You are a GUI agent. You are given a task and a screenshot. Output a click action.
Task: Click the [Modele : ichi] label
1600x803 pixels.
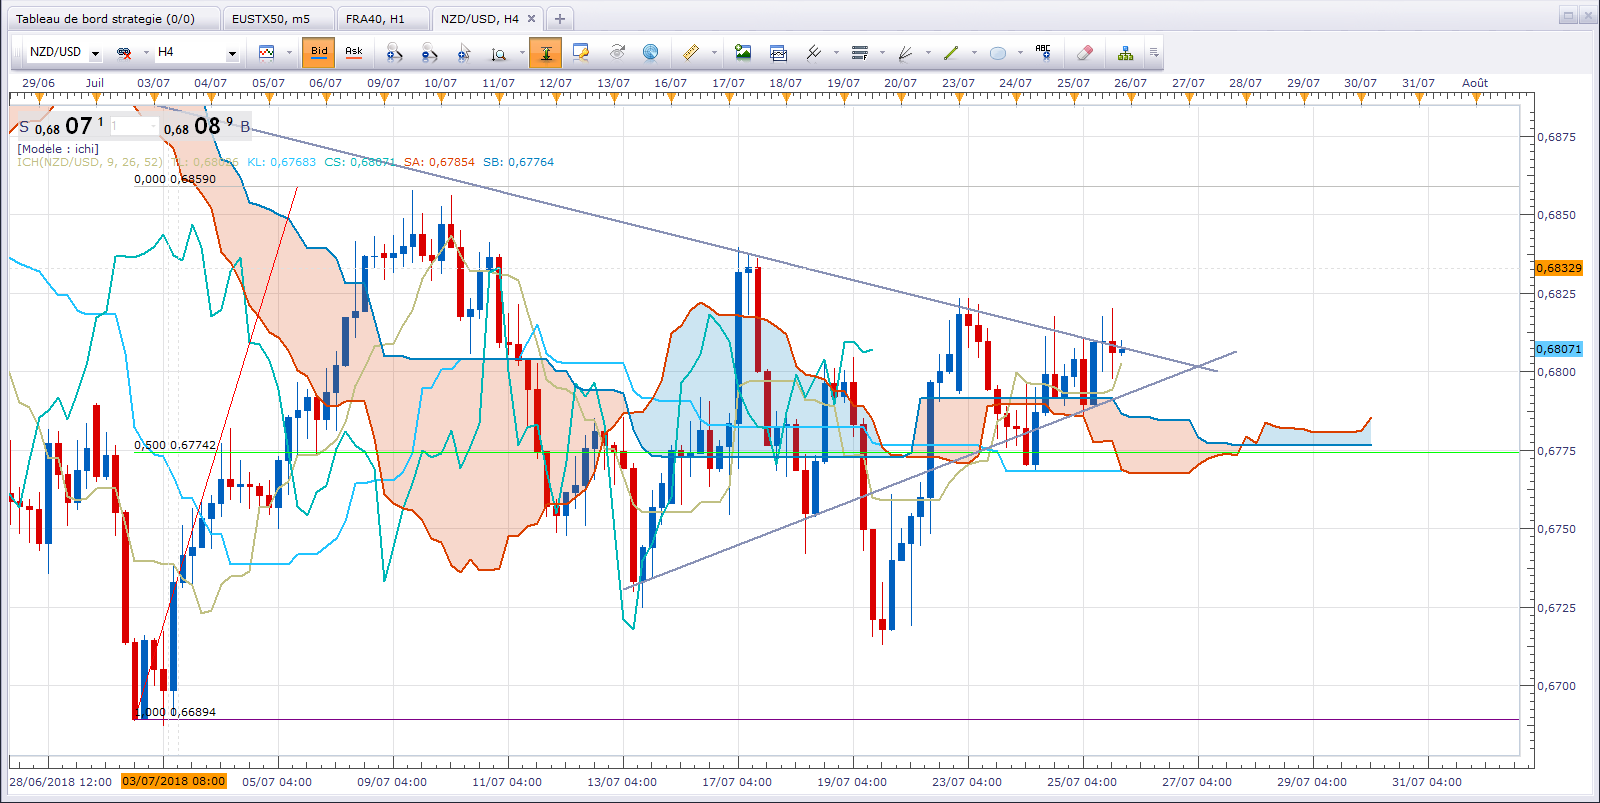58,149
